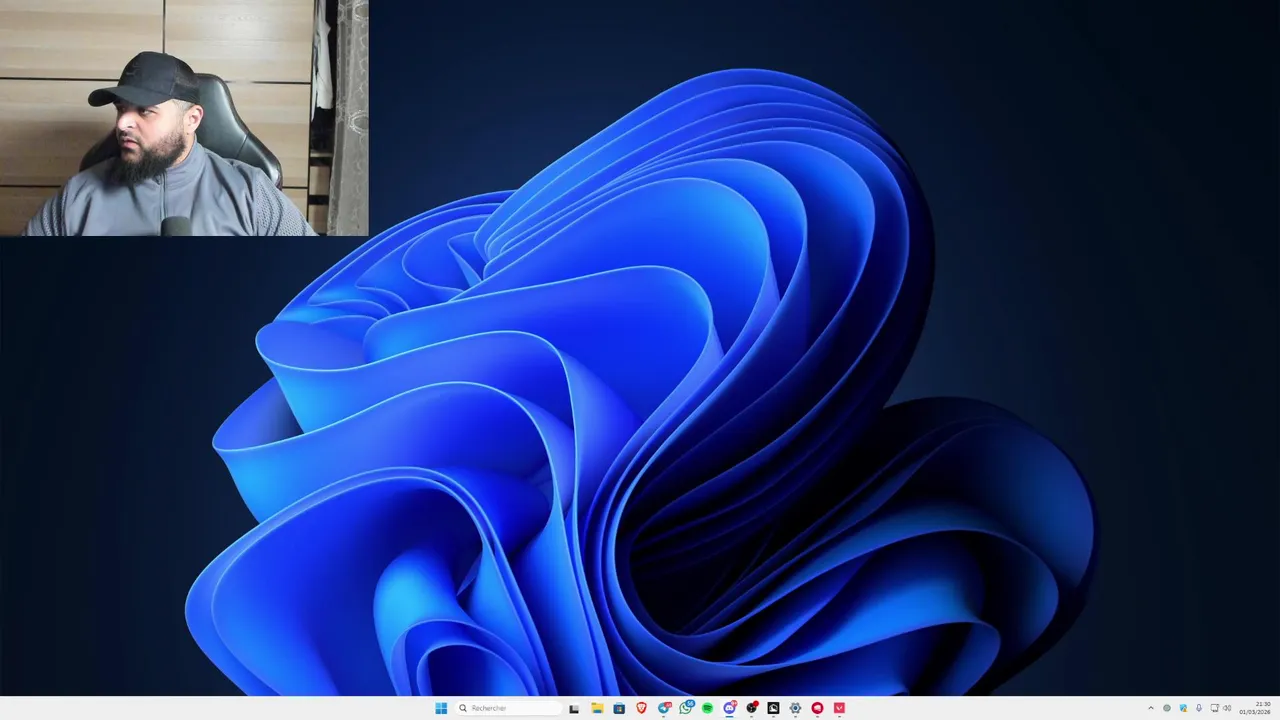Open the black square app icon
The width and height of the screenshot is (1280, 720).
pos(773,708)
